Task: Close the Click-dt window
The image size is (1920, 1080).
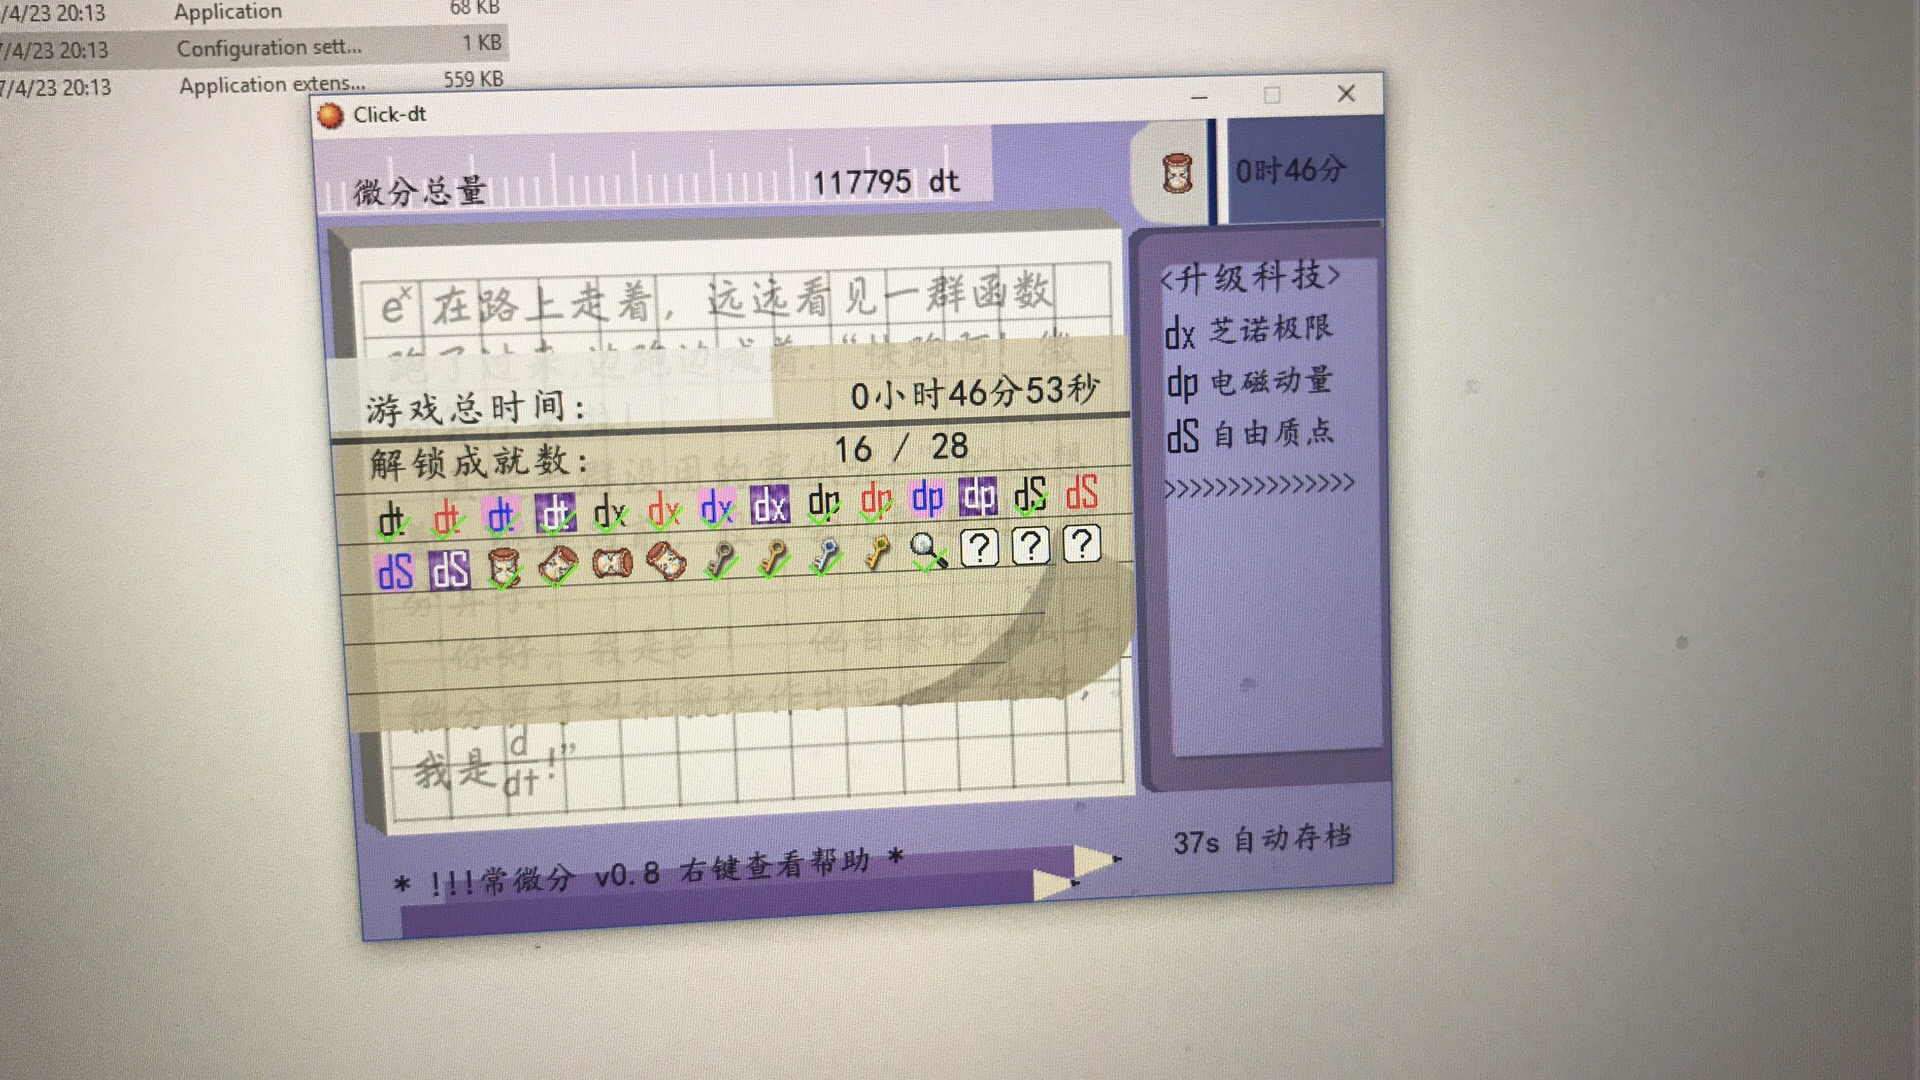Action: [1346, 93]
